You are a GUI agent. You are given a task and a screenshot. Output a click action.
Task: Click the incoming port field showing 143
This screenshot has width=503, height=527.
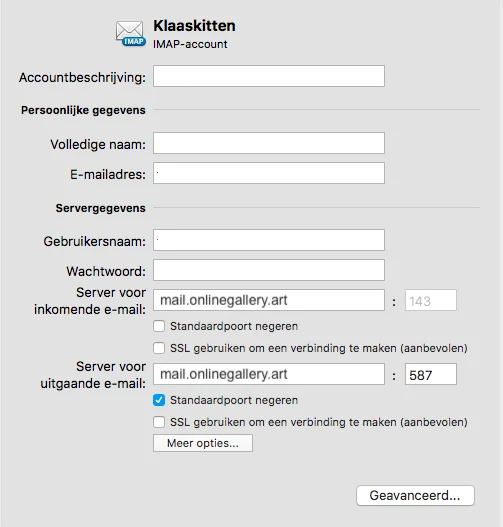(x=431, y=300)
